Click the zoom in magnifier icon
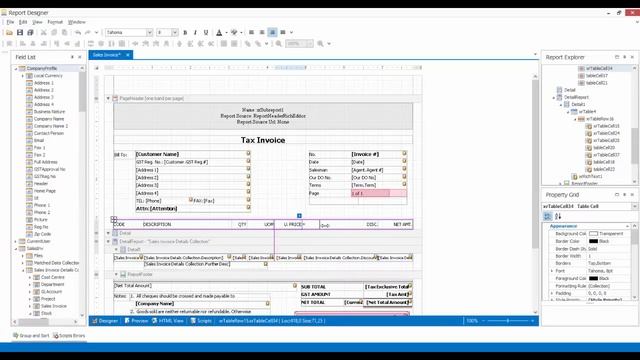640x360 pixels. (x=321, y=43)
